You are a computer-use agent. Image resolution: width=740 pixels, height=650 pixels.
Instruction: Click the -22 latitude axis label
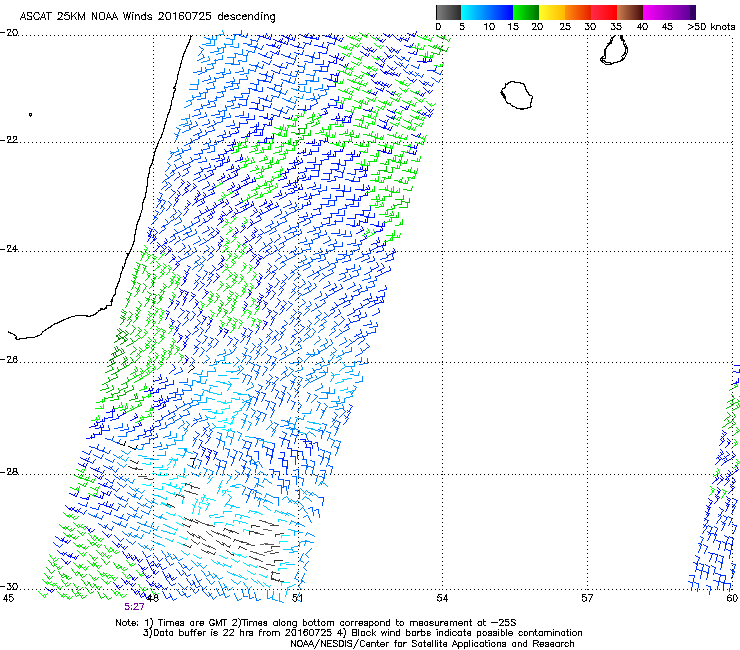(x=9, y=140)
